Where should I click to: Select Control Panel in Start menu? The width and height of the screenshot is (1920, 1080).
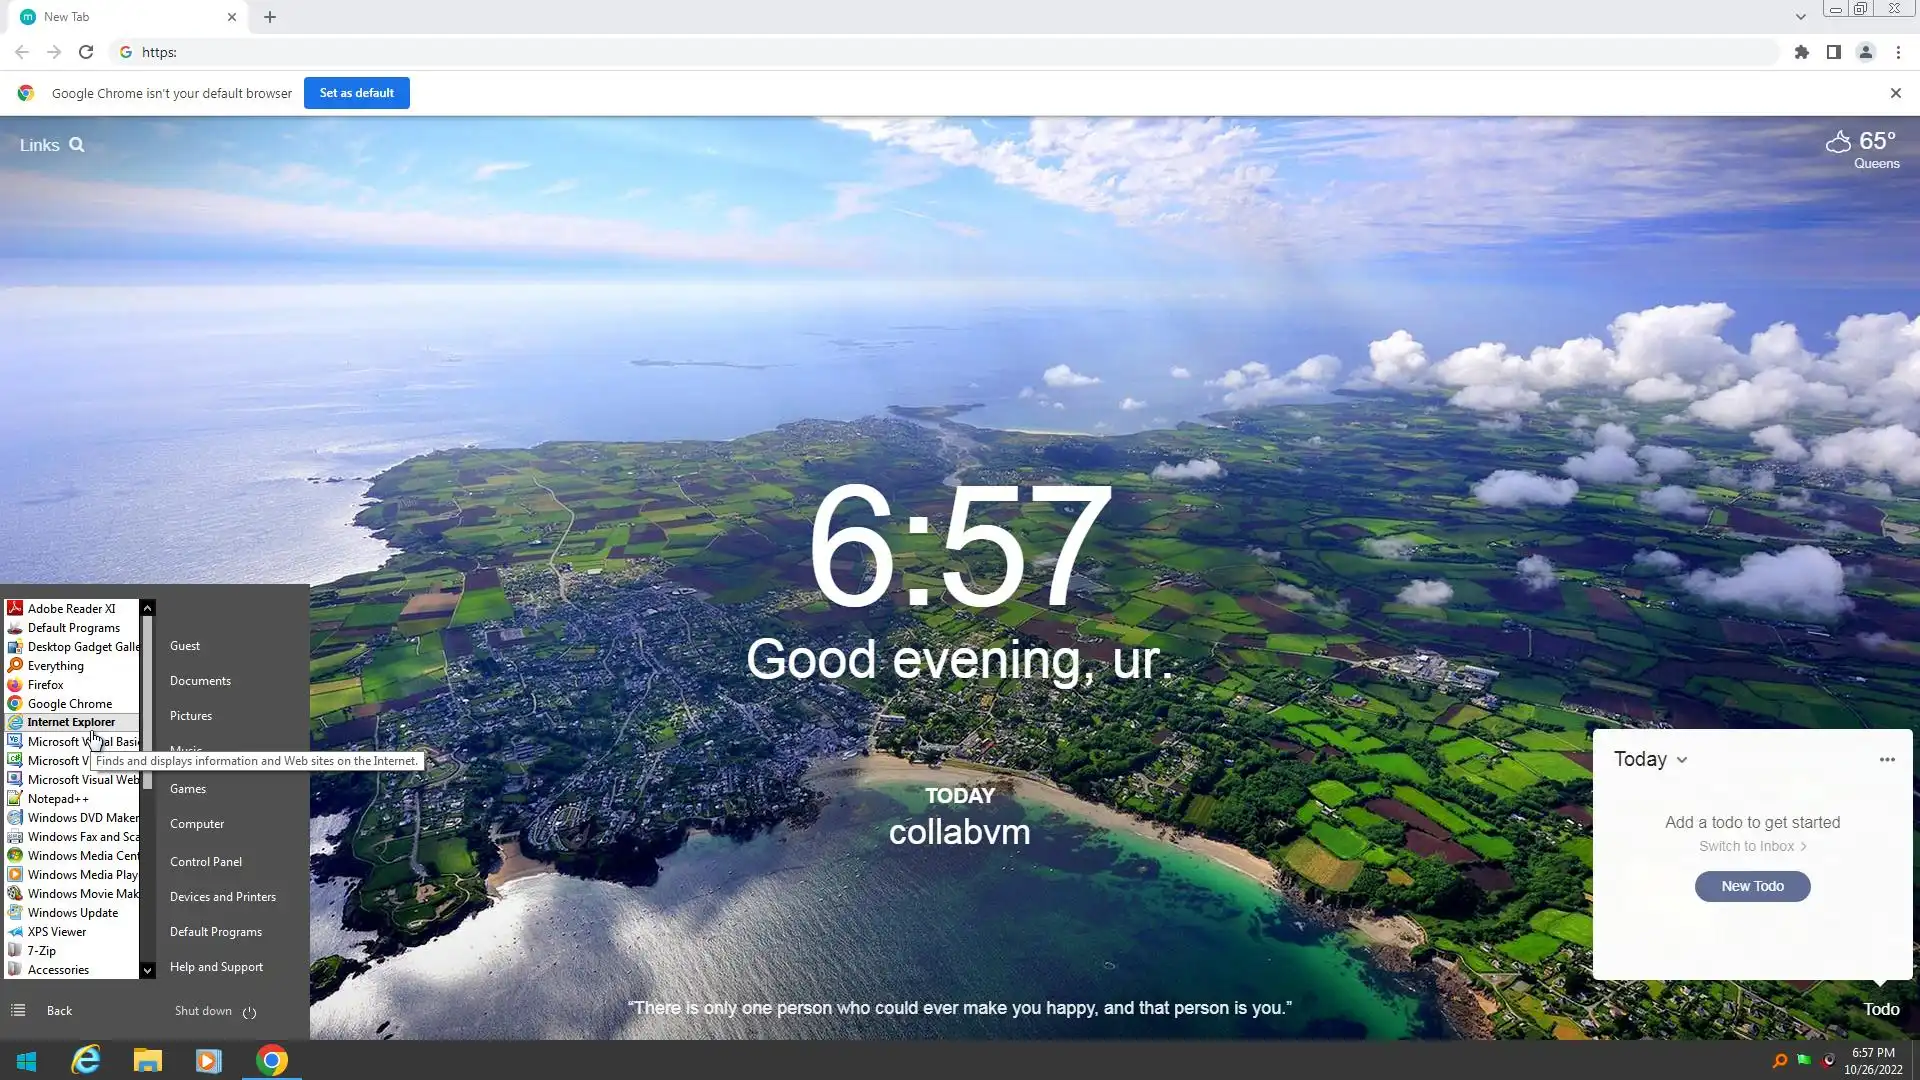pos(206,861)
